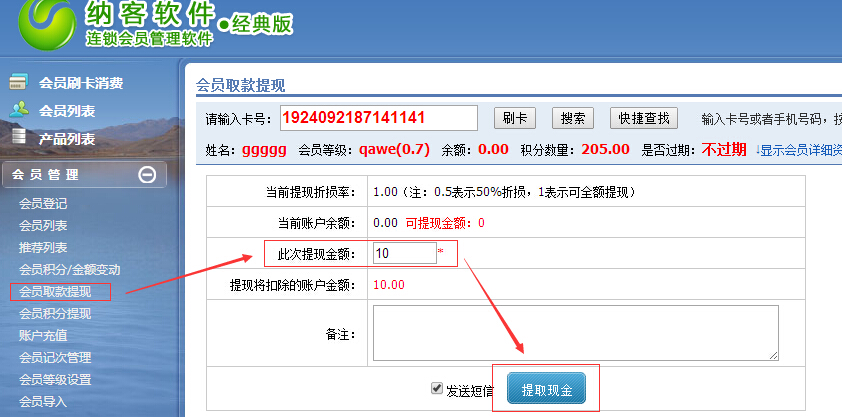Focus the card number input field

tap(379, 118)
